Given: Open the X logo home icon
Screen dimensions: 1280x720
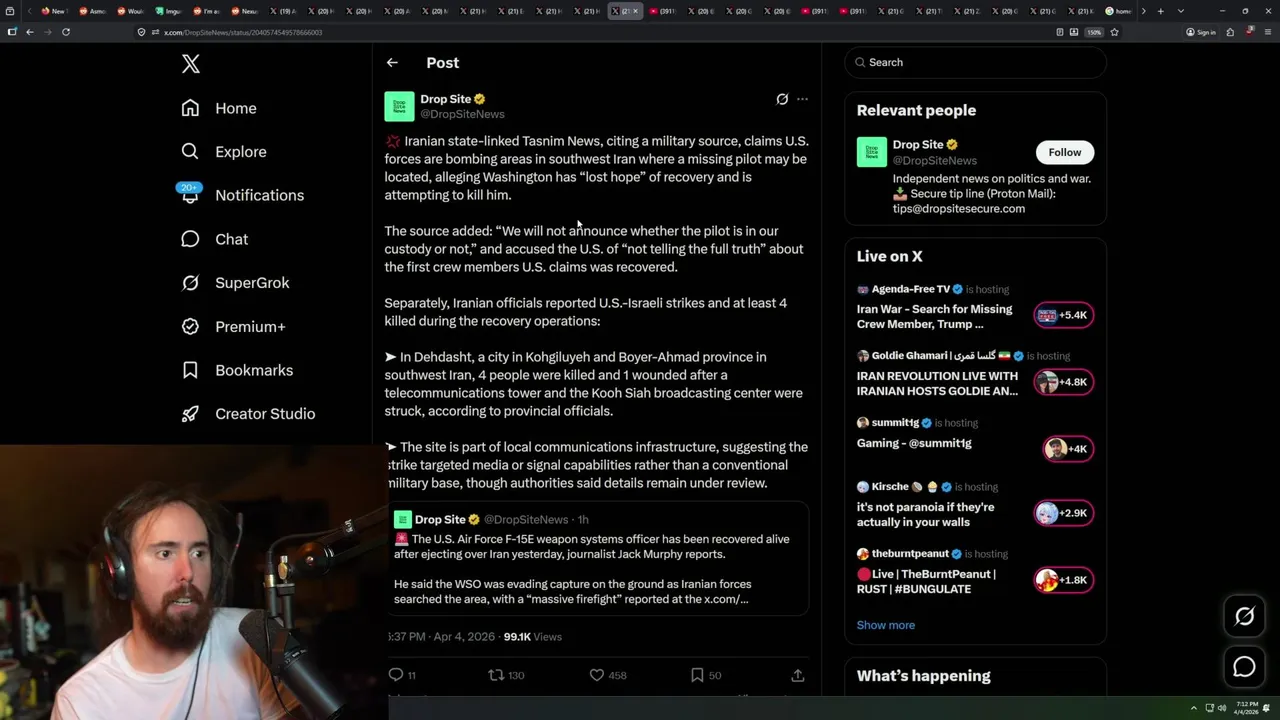Looking at the screenshot, I should tap(191, 64).
